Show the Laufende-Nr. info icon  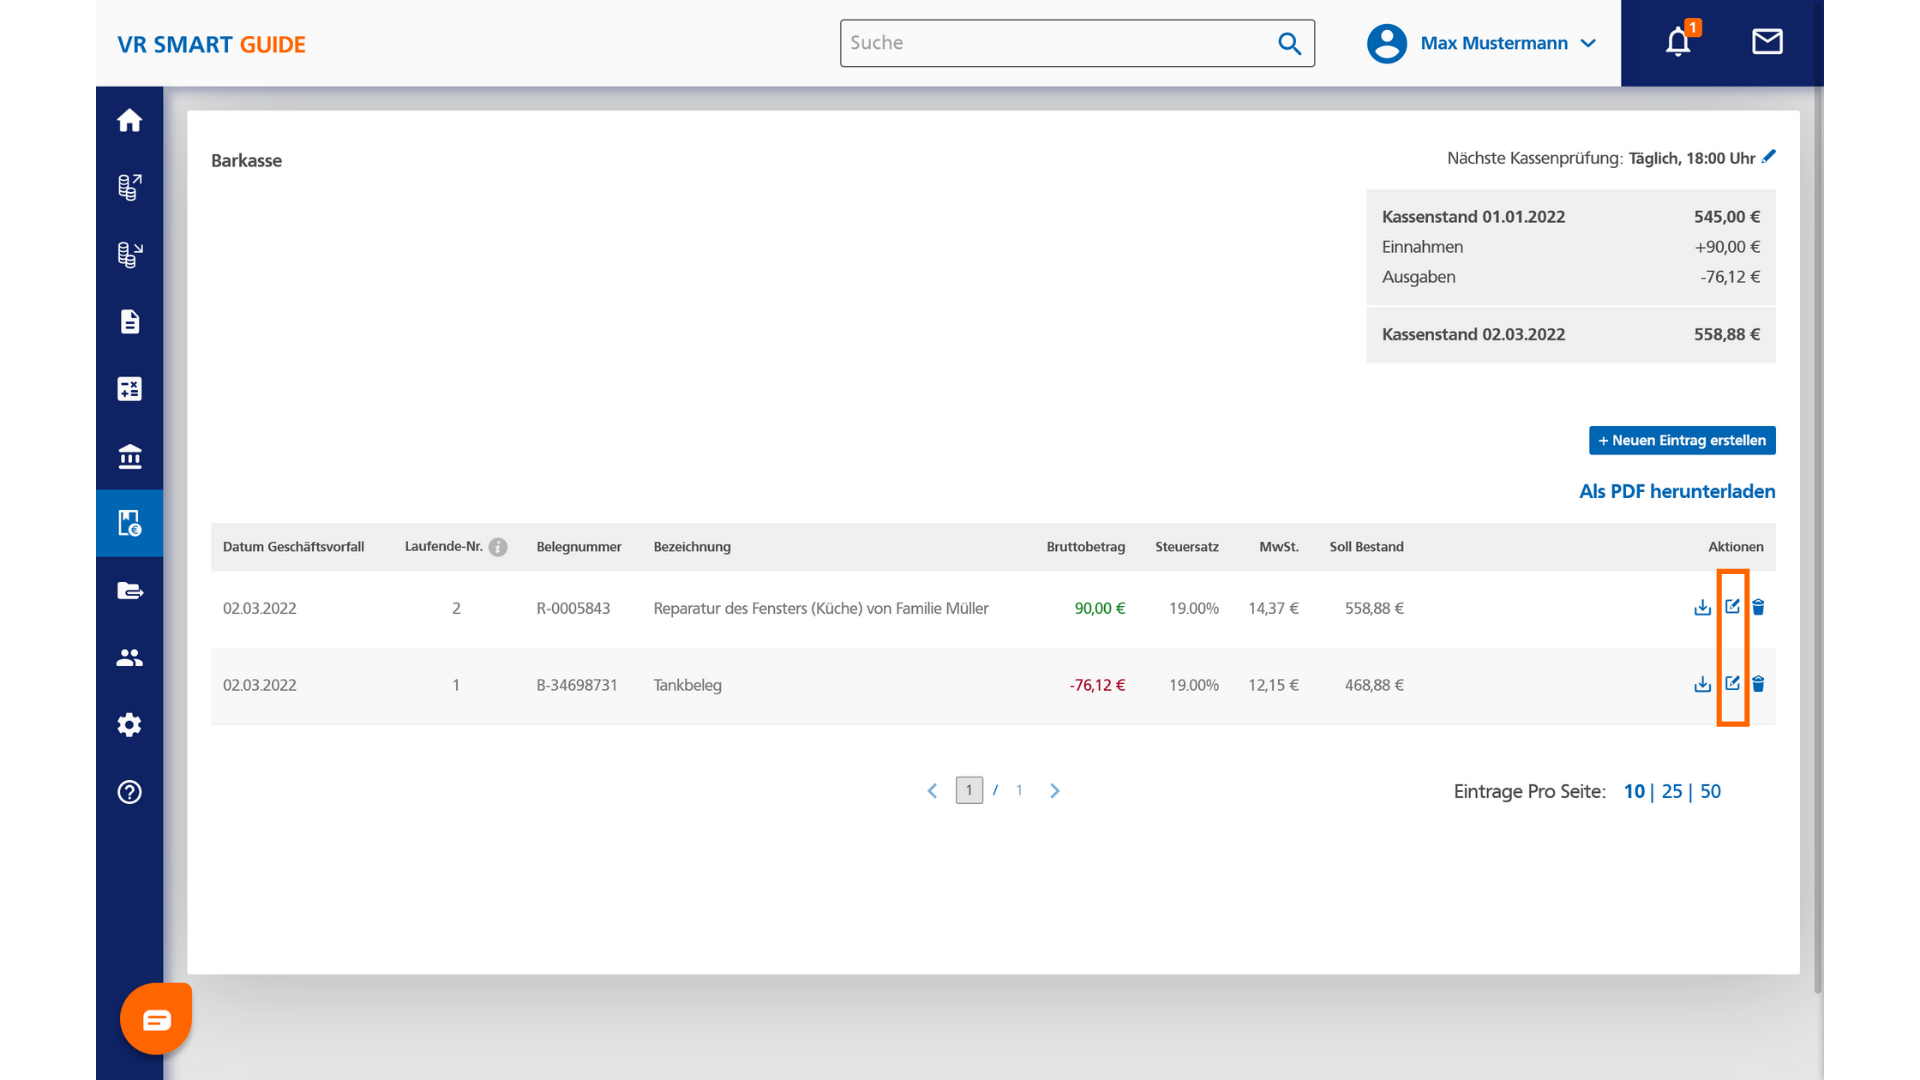tap(498, 547)
